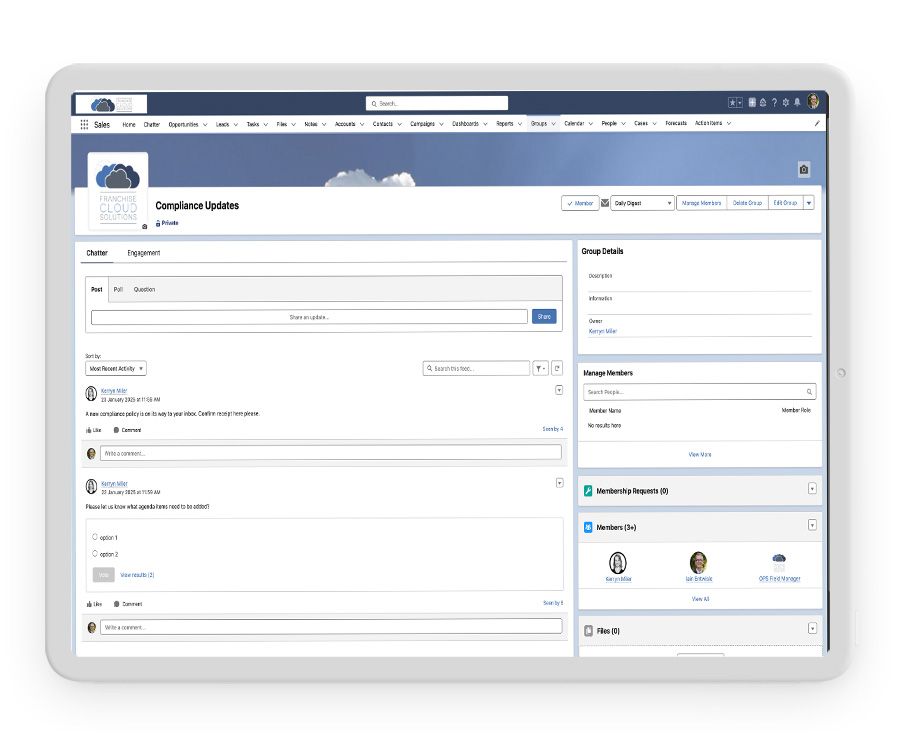Image resolution: width=900 pixels, height=741 pixels.
Task: Click the Search People input field
Action: pyautogui.click(x=699, y=392)
